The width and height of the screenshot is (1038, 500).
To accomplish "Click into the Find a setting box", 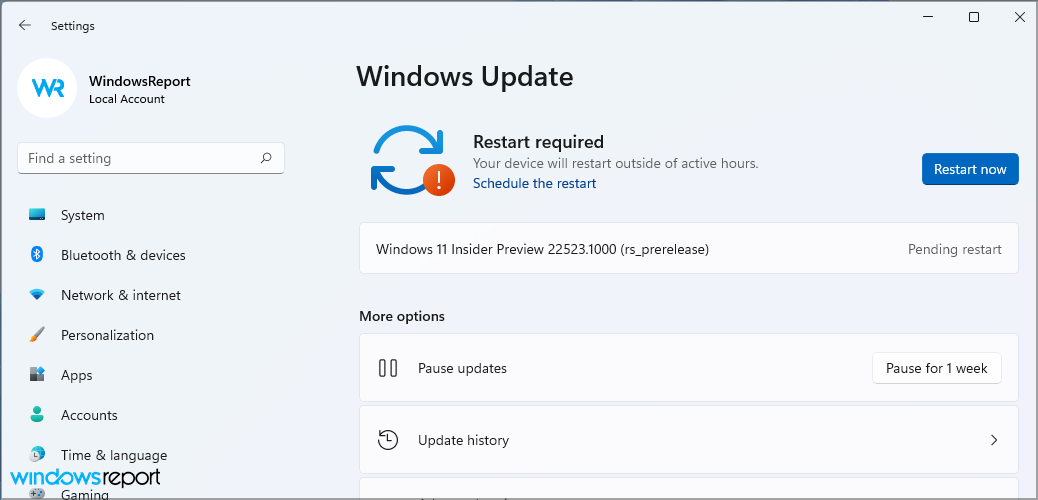I will pyautogui.click(x=151, y=158).
